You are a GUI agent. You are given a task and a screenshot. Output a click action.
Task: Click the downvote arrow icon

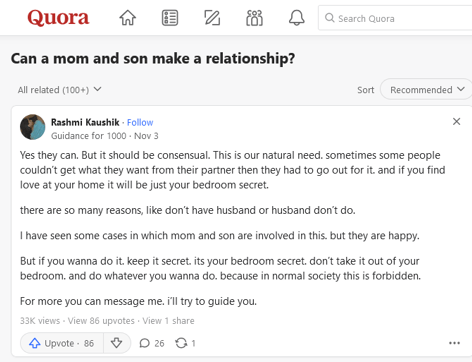pos(116,343)
